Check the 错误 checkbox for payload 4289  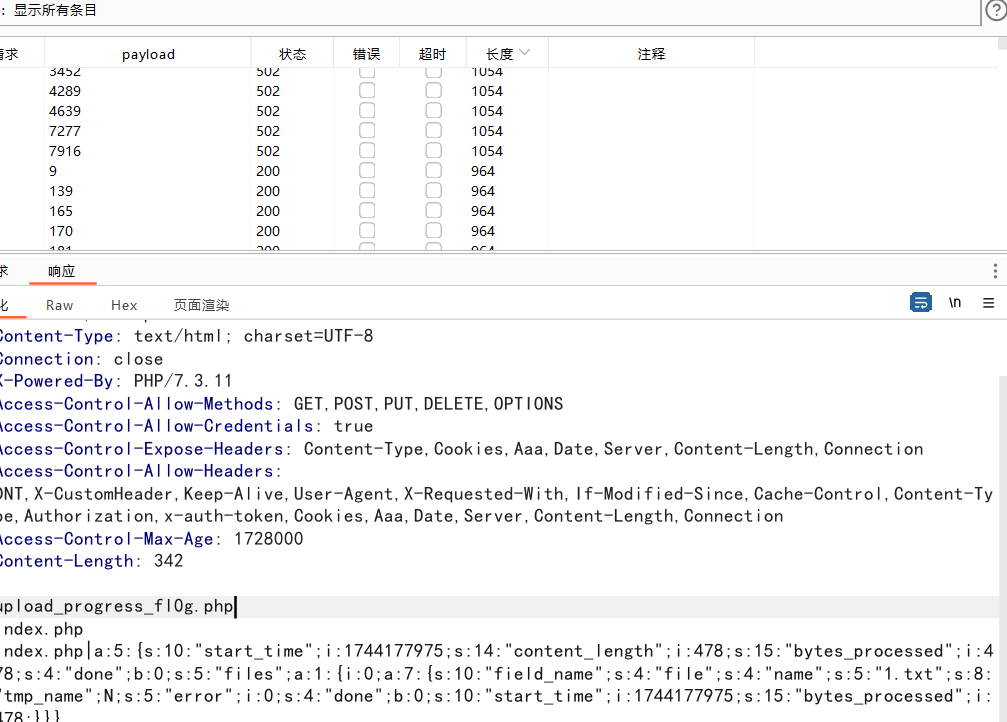point(367,91)
